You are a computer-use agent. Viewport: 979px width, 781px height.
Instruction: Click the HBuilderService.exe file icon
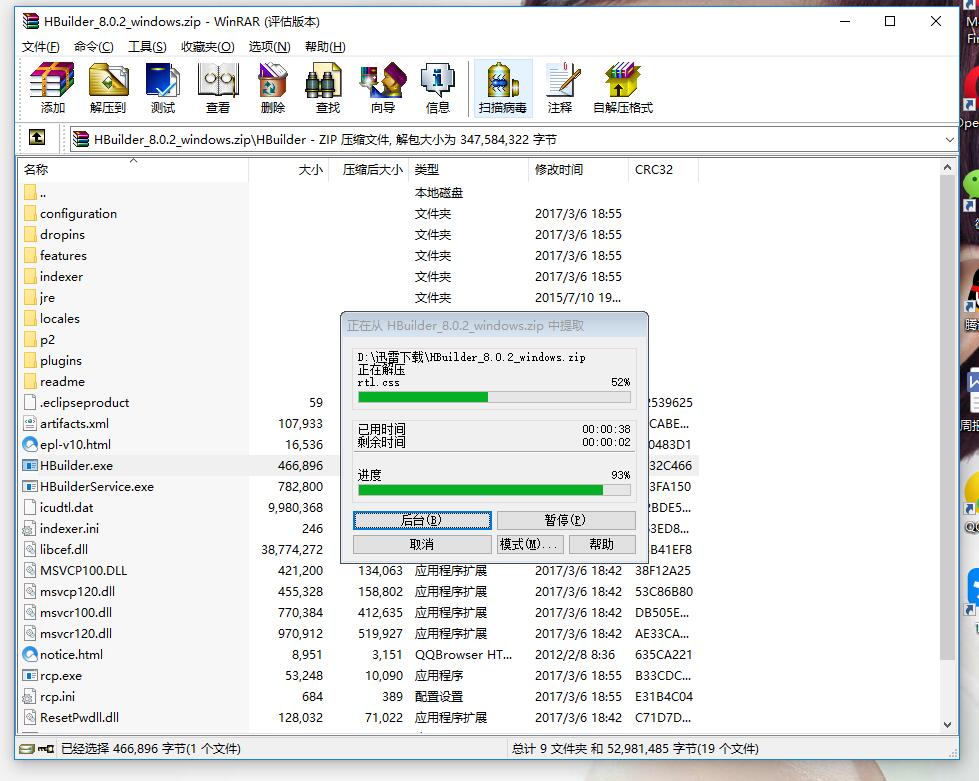pyautogui.click(x=30, y=486)
